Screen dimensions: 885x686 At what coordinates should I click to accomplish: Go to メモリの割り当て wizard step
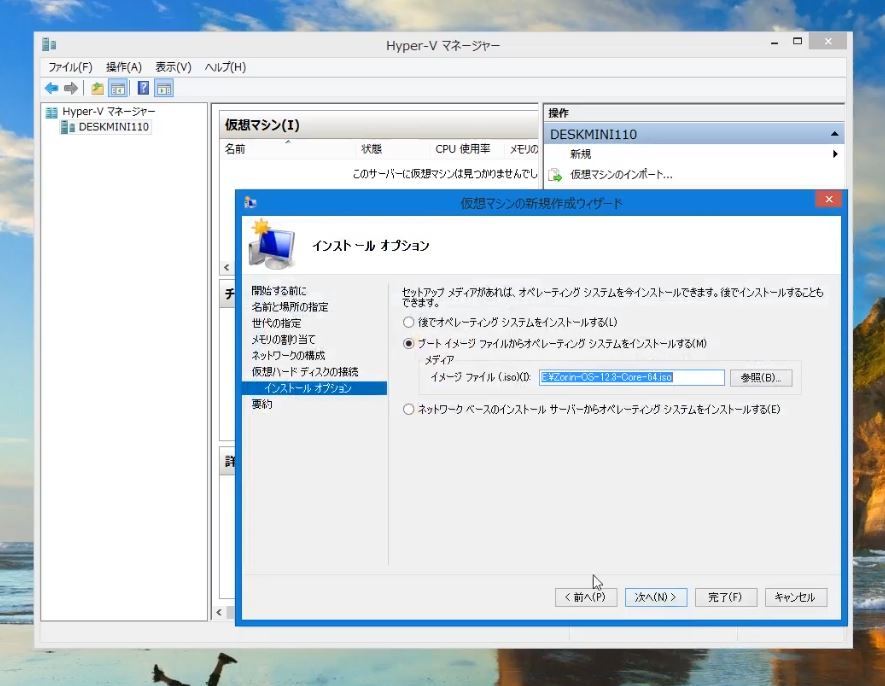pos(283,340)
